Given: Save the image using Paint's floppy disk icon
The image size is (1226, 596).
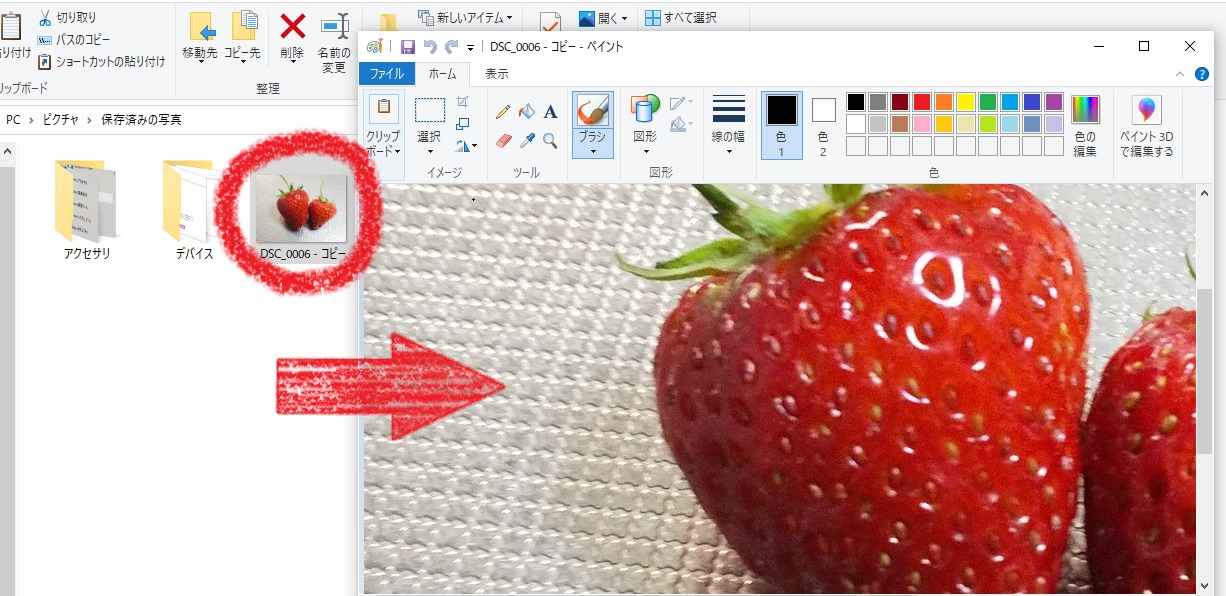Looking at the screenshot, I should (x=408, y=47).
